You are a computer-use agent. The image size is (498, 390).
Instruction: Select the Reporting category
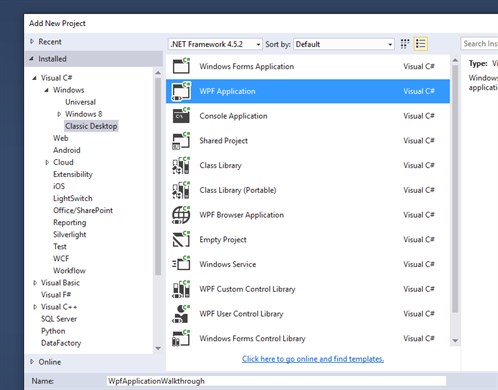(x=70, y=222)
